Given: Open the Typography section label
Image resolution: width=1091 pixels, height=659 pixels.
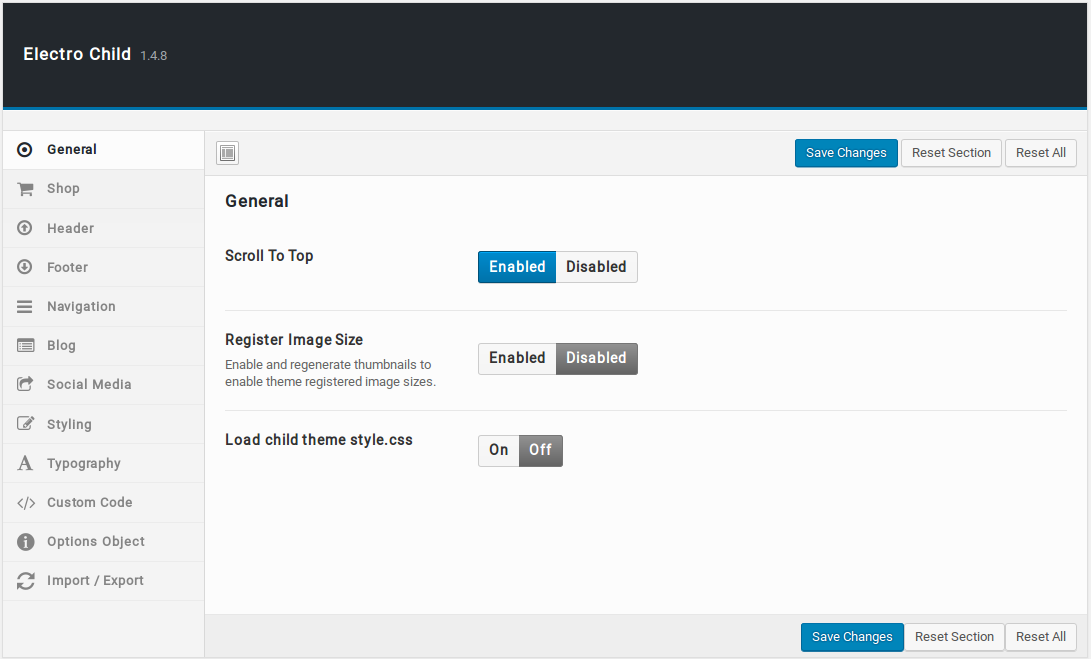Looking at the screenshot, I should click(83, 463).
